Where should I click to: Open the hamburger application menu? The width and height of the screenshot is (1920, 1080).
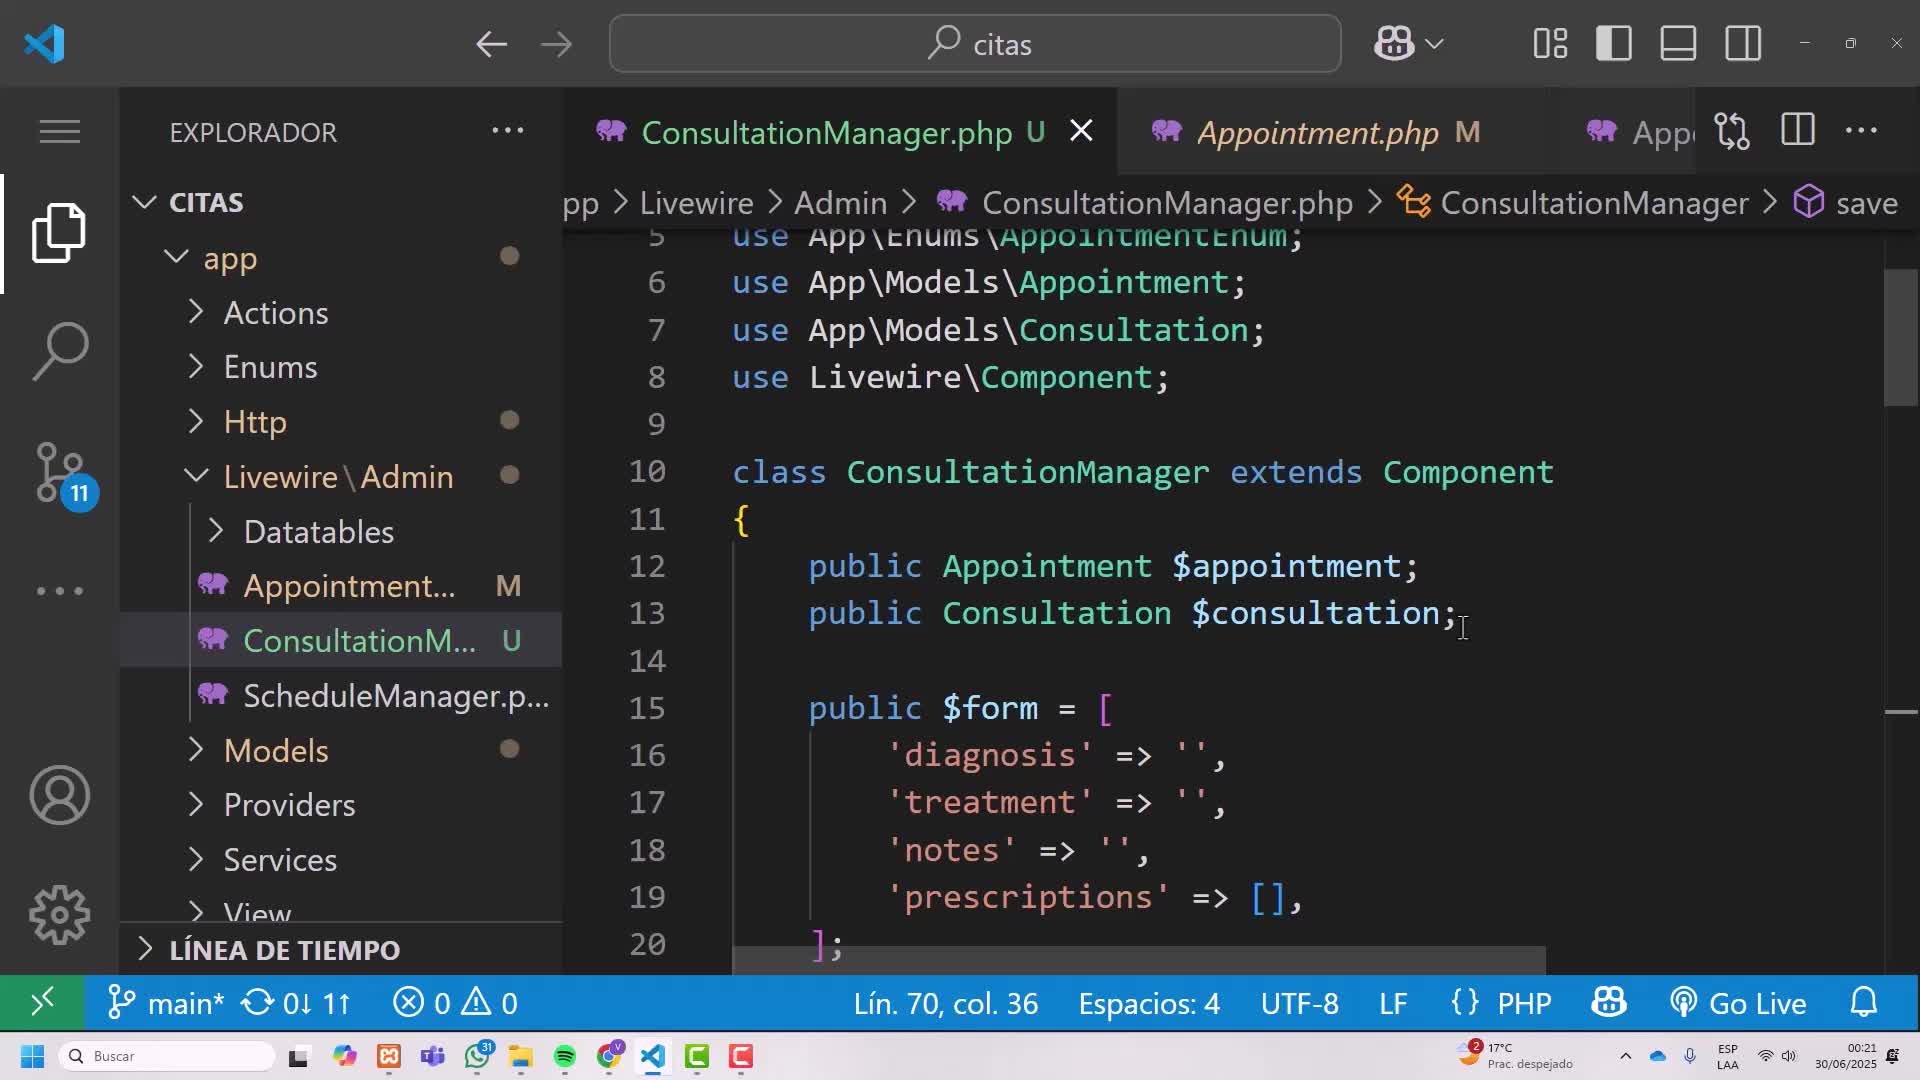pyautogui.click(x=59, y=131)
